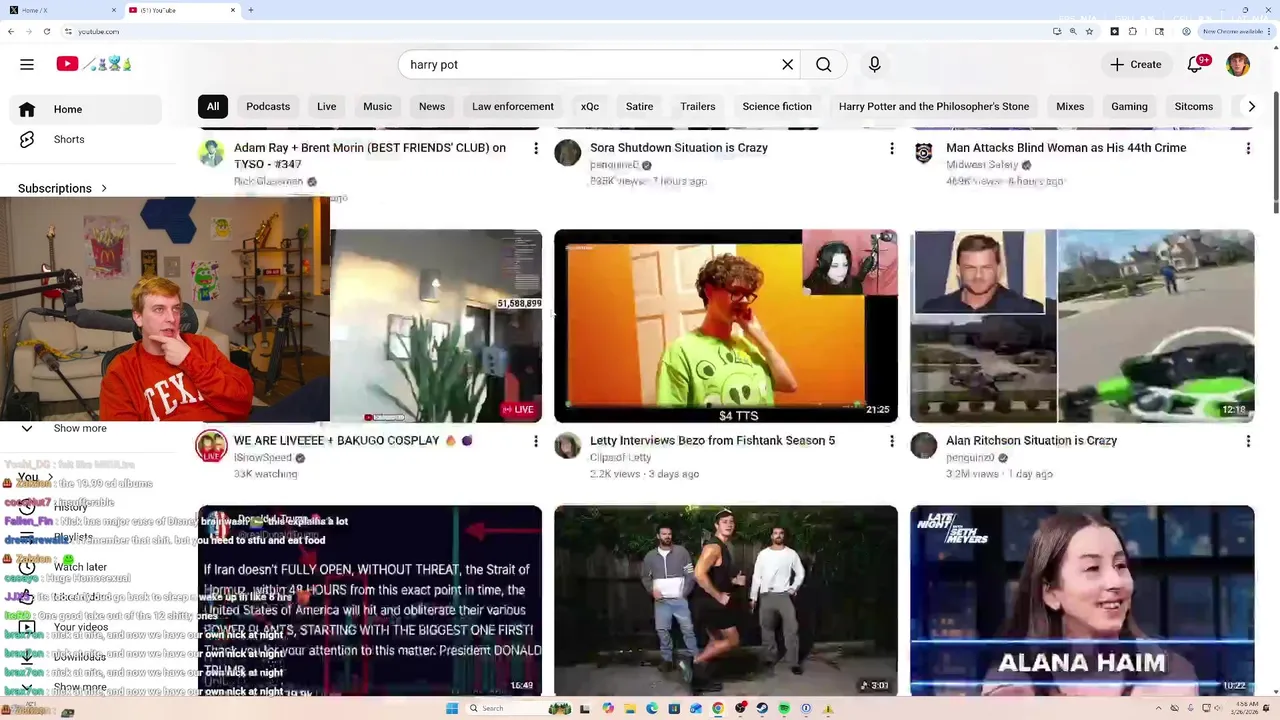Open Letty Interviews Bezo from Fishtank title
The width and height of the screenshot is (1280, 720).
(712, 440)
